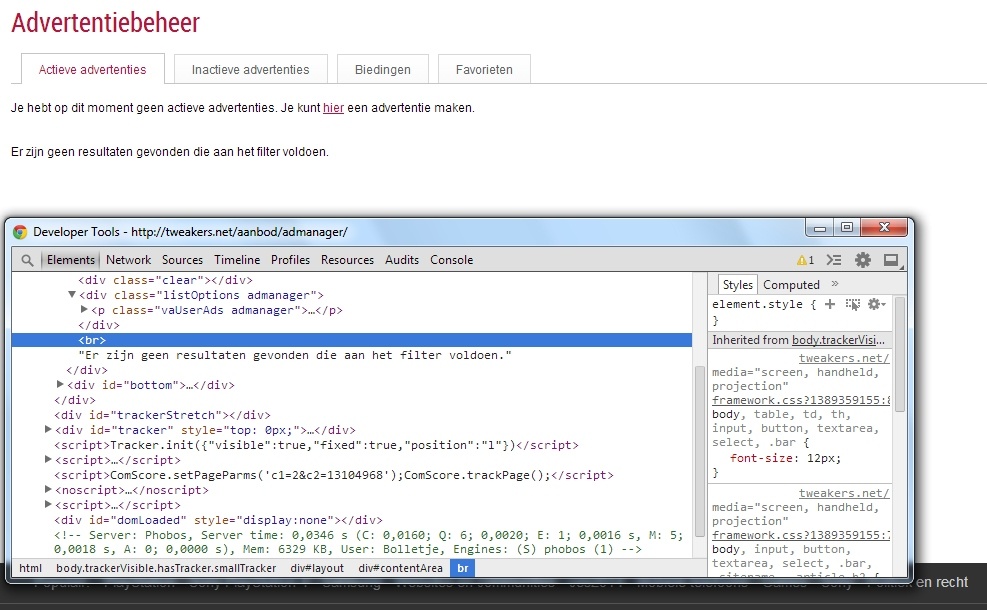Expand the div id bottom node

[60, 385]
